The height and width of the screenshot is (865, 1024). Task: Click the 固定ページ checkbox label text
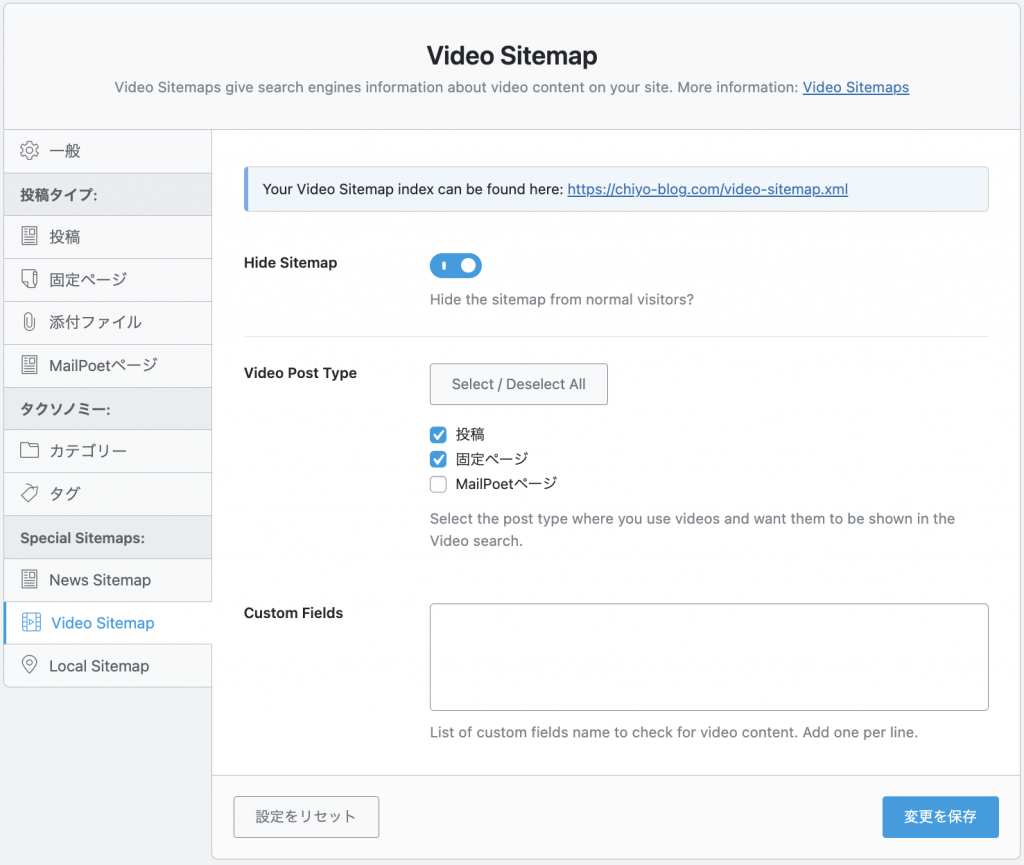pos(492,460)
